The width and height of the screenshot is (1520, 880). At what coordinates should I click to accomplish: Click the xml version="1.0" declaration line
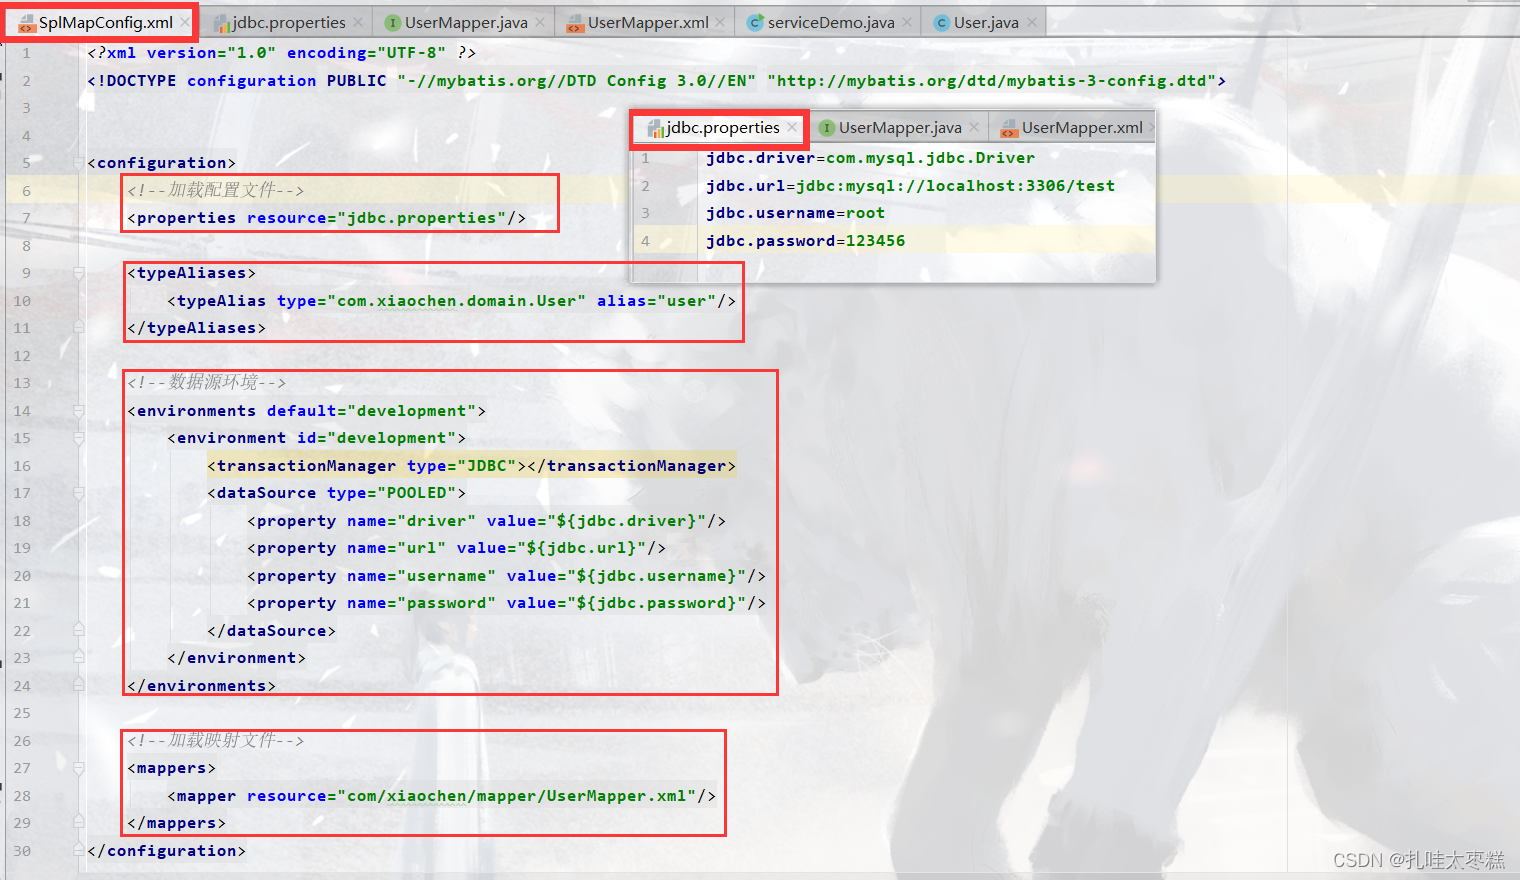point(282,53)
